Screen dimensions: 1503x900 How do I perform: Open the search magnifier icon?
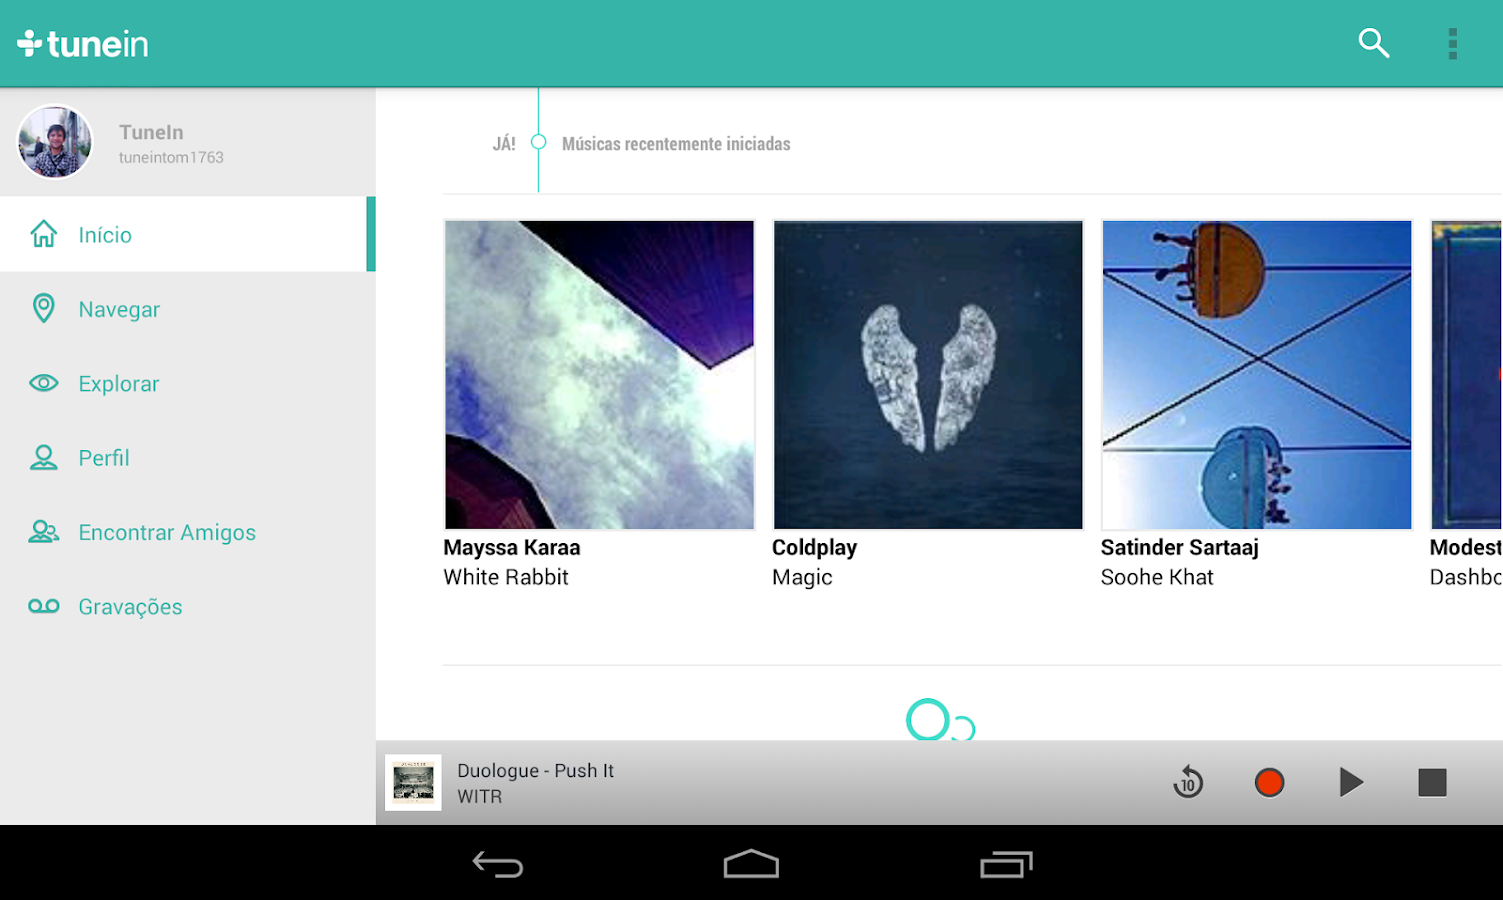point(1373,43)
